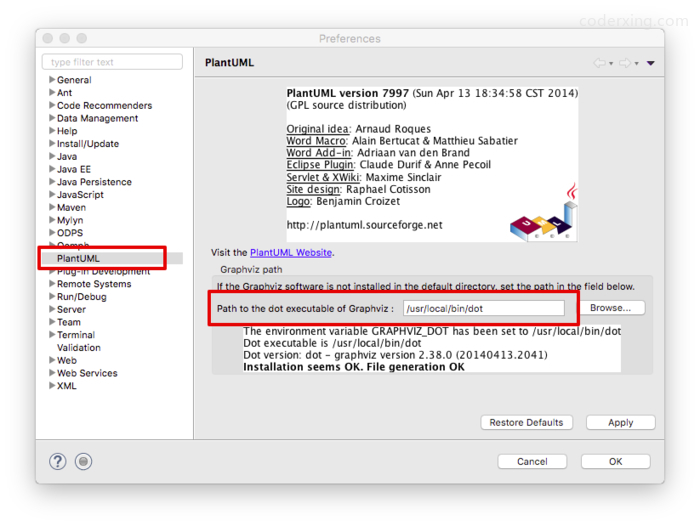Click the Apply button
Viewport: 700px width, 526px height.
pos(621,422)
